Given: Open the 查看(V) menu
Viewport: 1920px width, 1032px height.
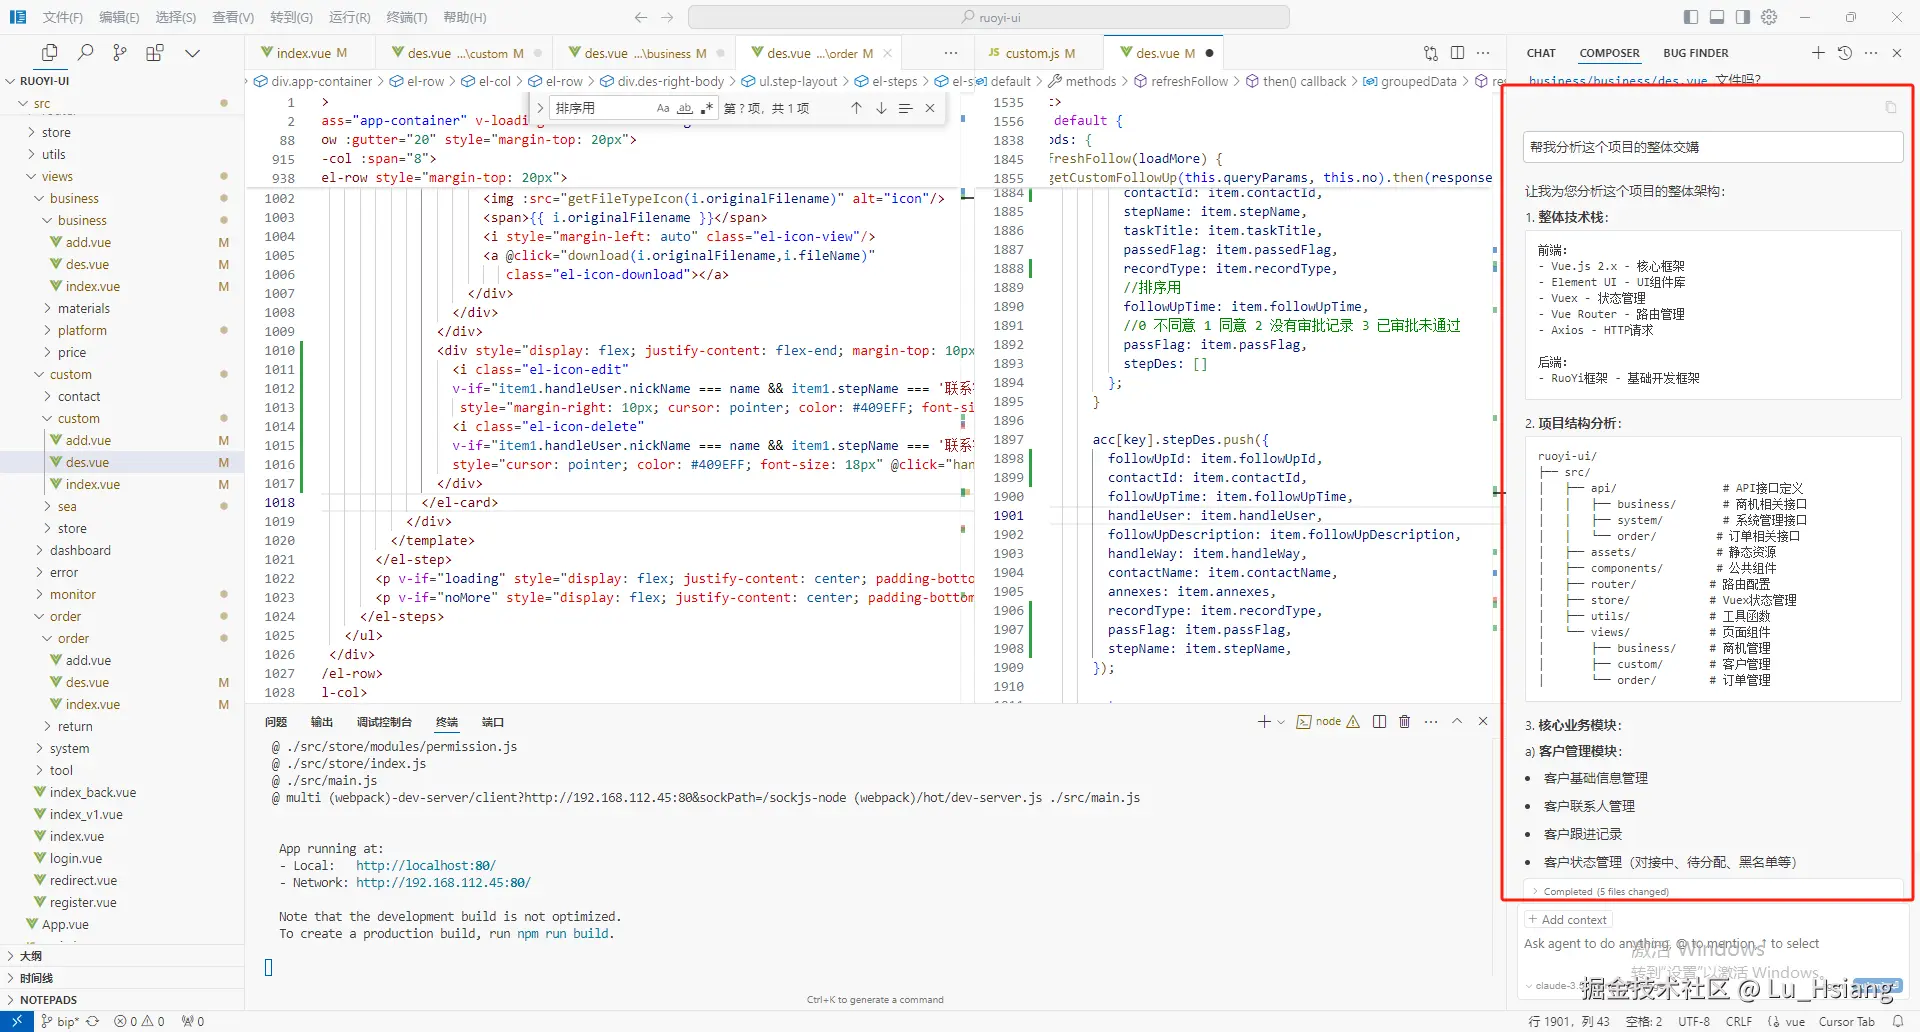Looking at the screenshot, I should point(233,17).
